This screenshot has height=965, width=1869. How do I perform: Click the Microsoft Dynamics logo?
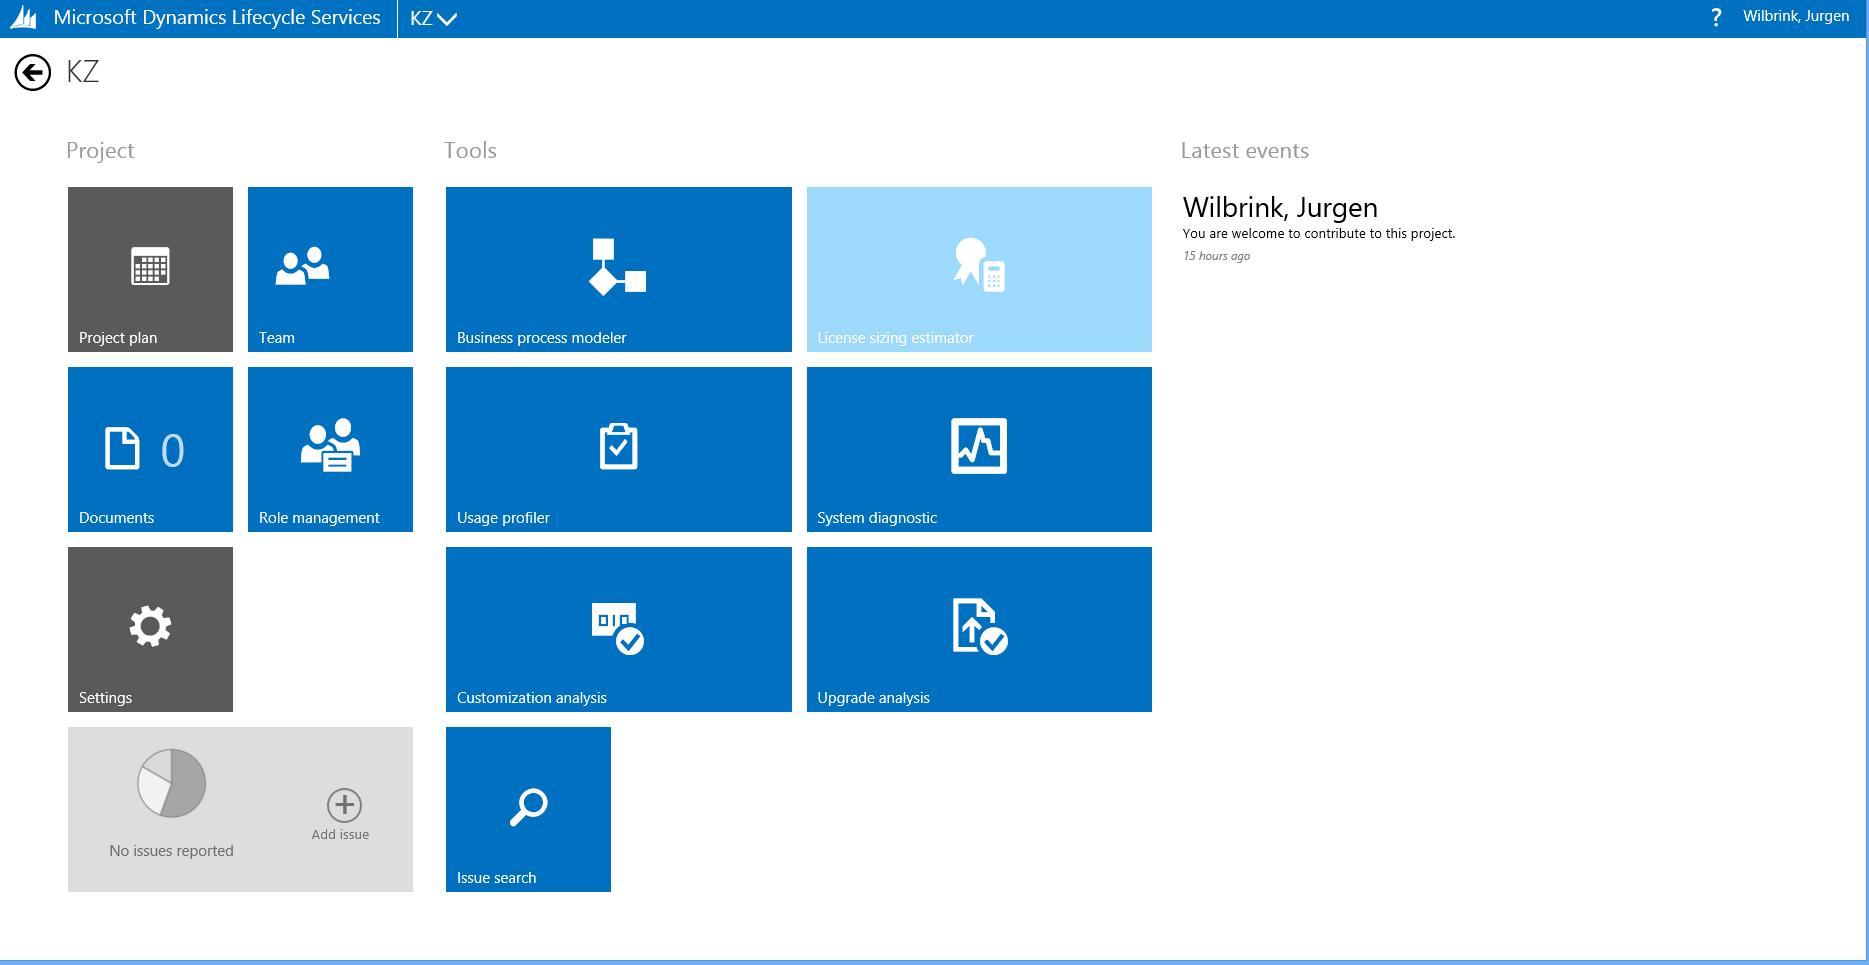24,18
